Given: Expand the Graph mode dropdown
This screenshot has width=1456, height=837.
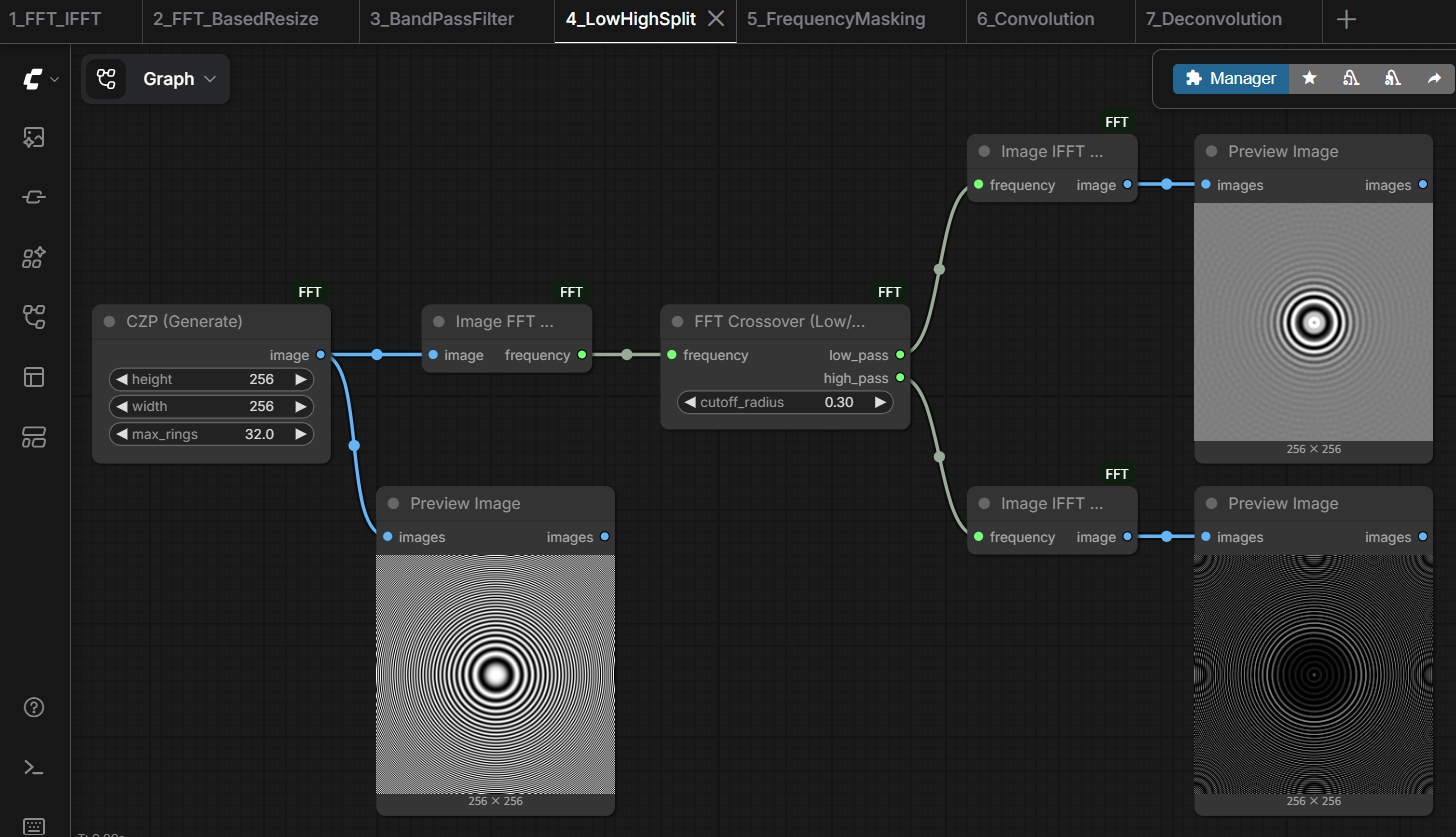Looking at the screenshot, I should [x=209, y=79].
